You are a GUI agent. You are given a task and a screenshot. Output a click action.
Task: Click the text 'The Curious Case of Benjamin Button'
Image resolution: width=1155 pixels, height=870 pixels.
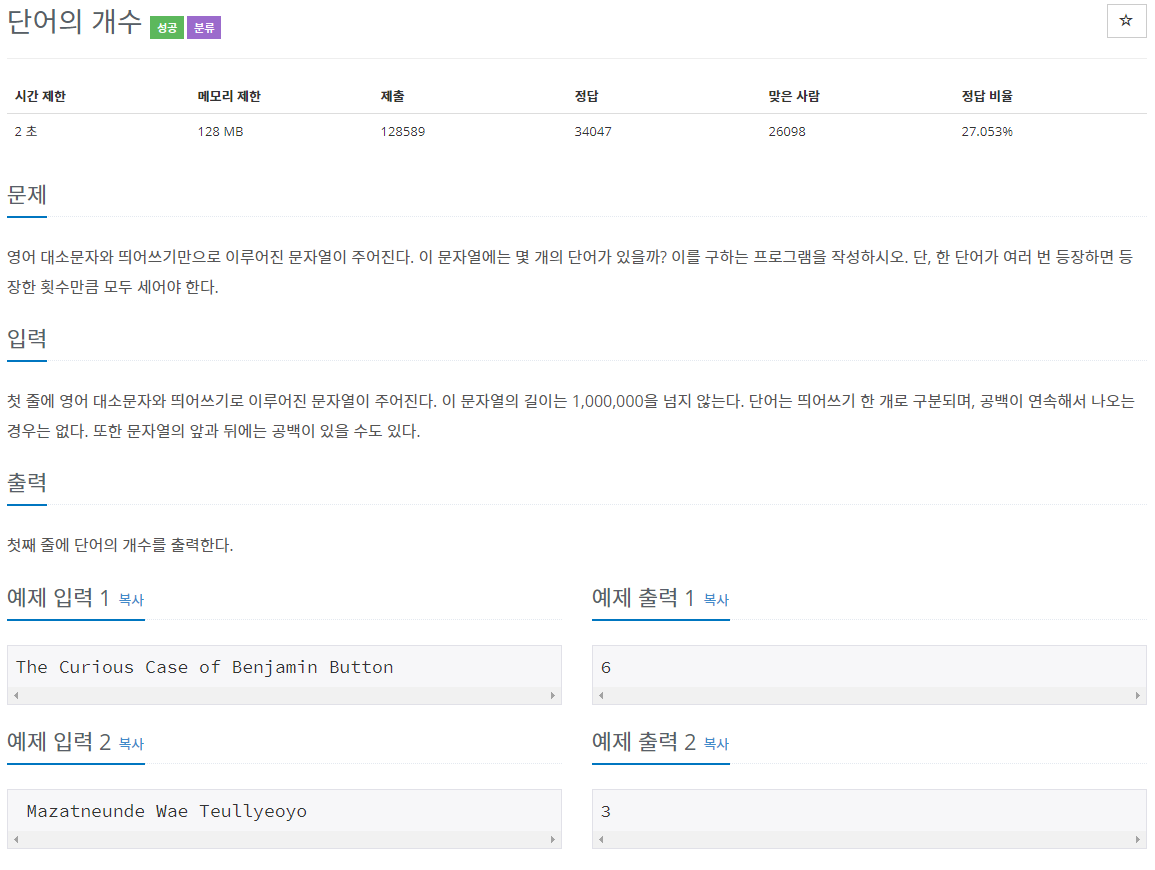pyautogui.click(x=205, y=667)
